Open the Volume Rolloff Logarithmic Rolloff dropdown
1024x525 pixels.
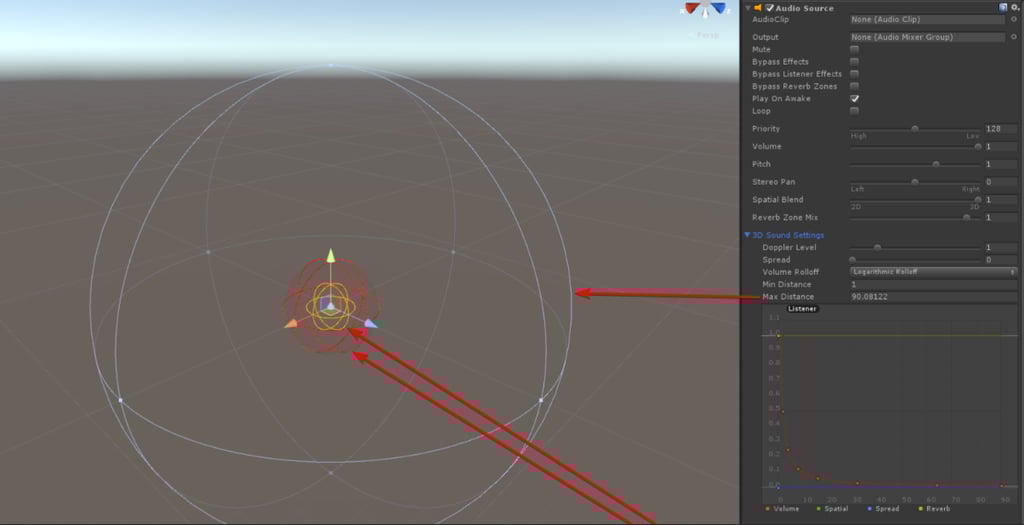point(933,272)
